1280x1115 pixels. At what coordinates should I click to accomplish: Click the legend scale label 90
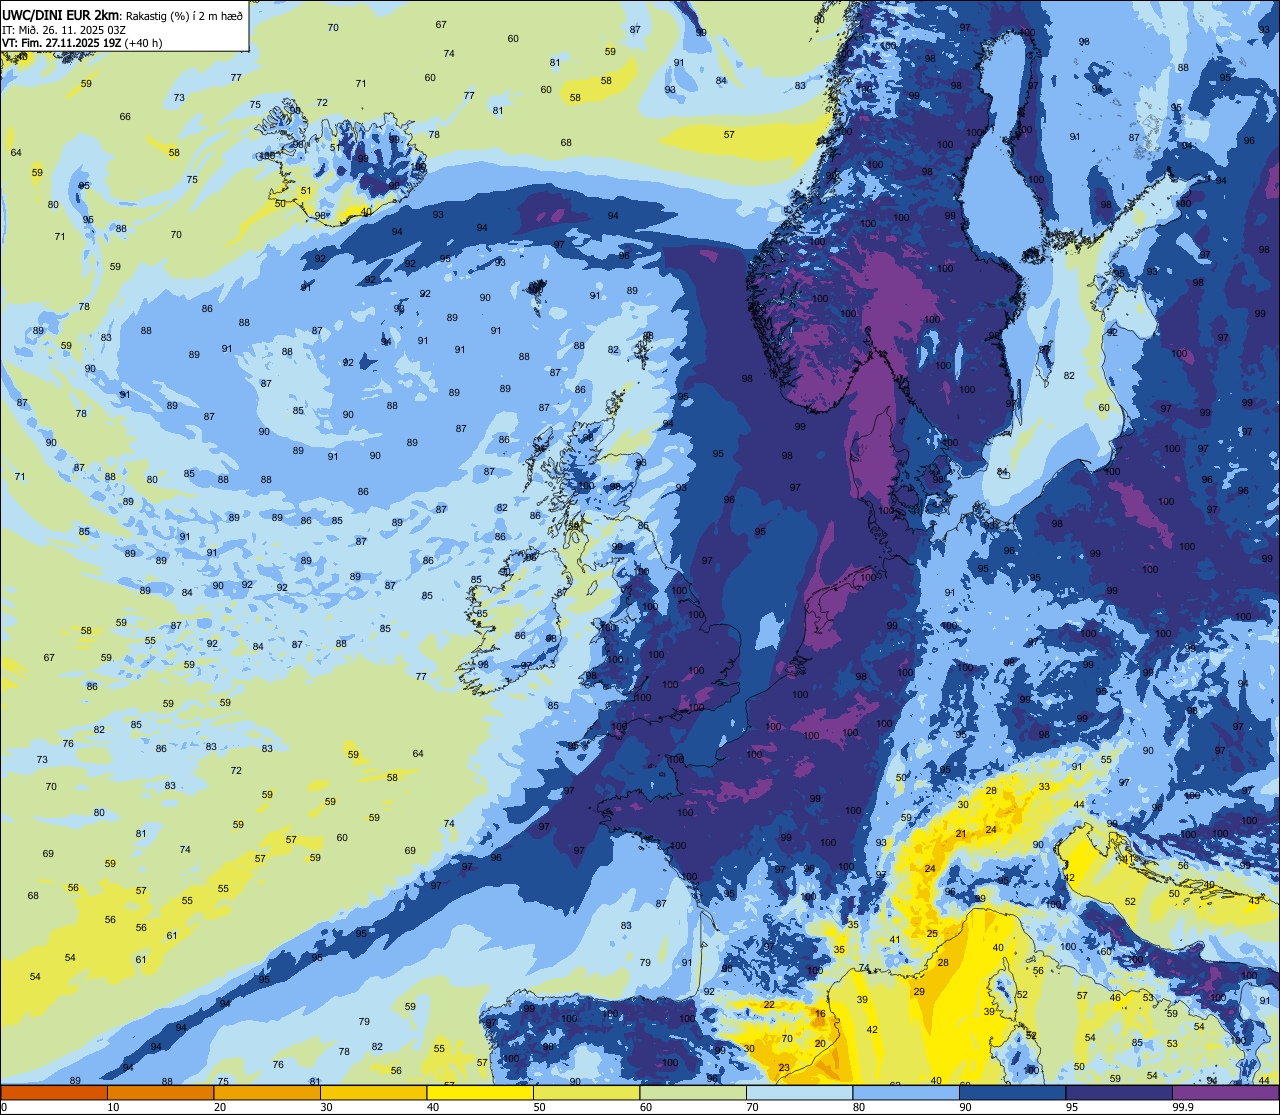tap(965, 1107)
